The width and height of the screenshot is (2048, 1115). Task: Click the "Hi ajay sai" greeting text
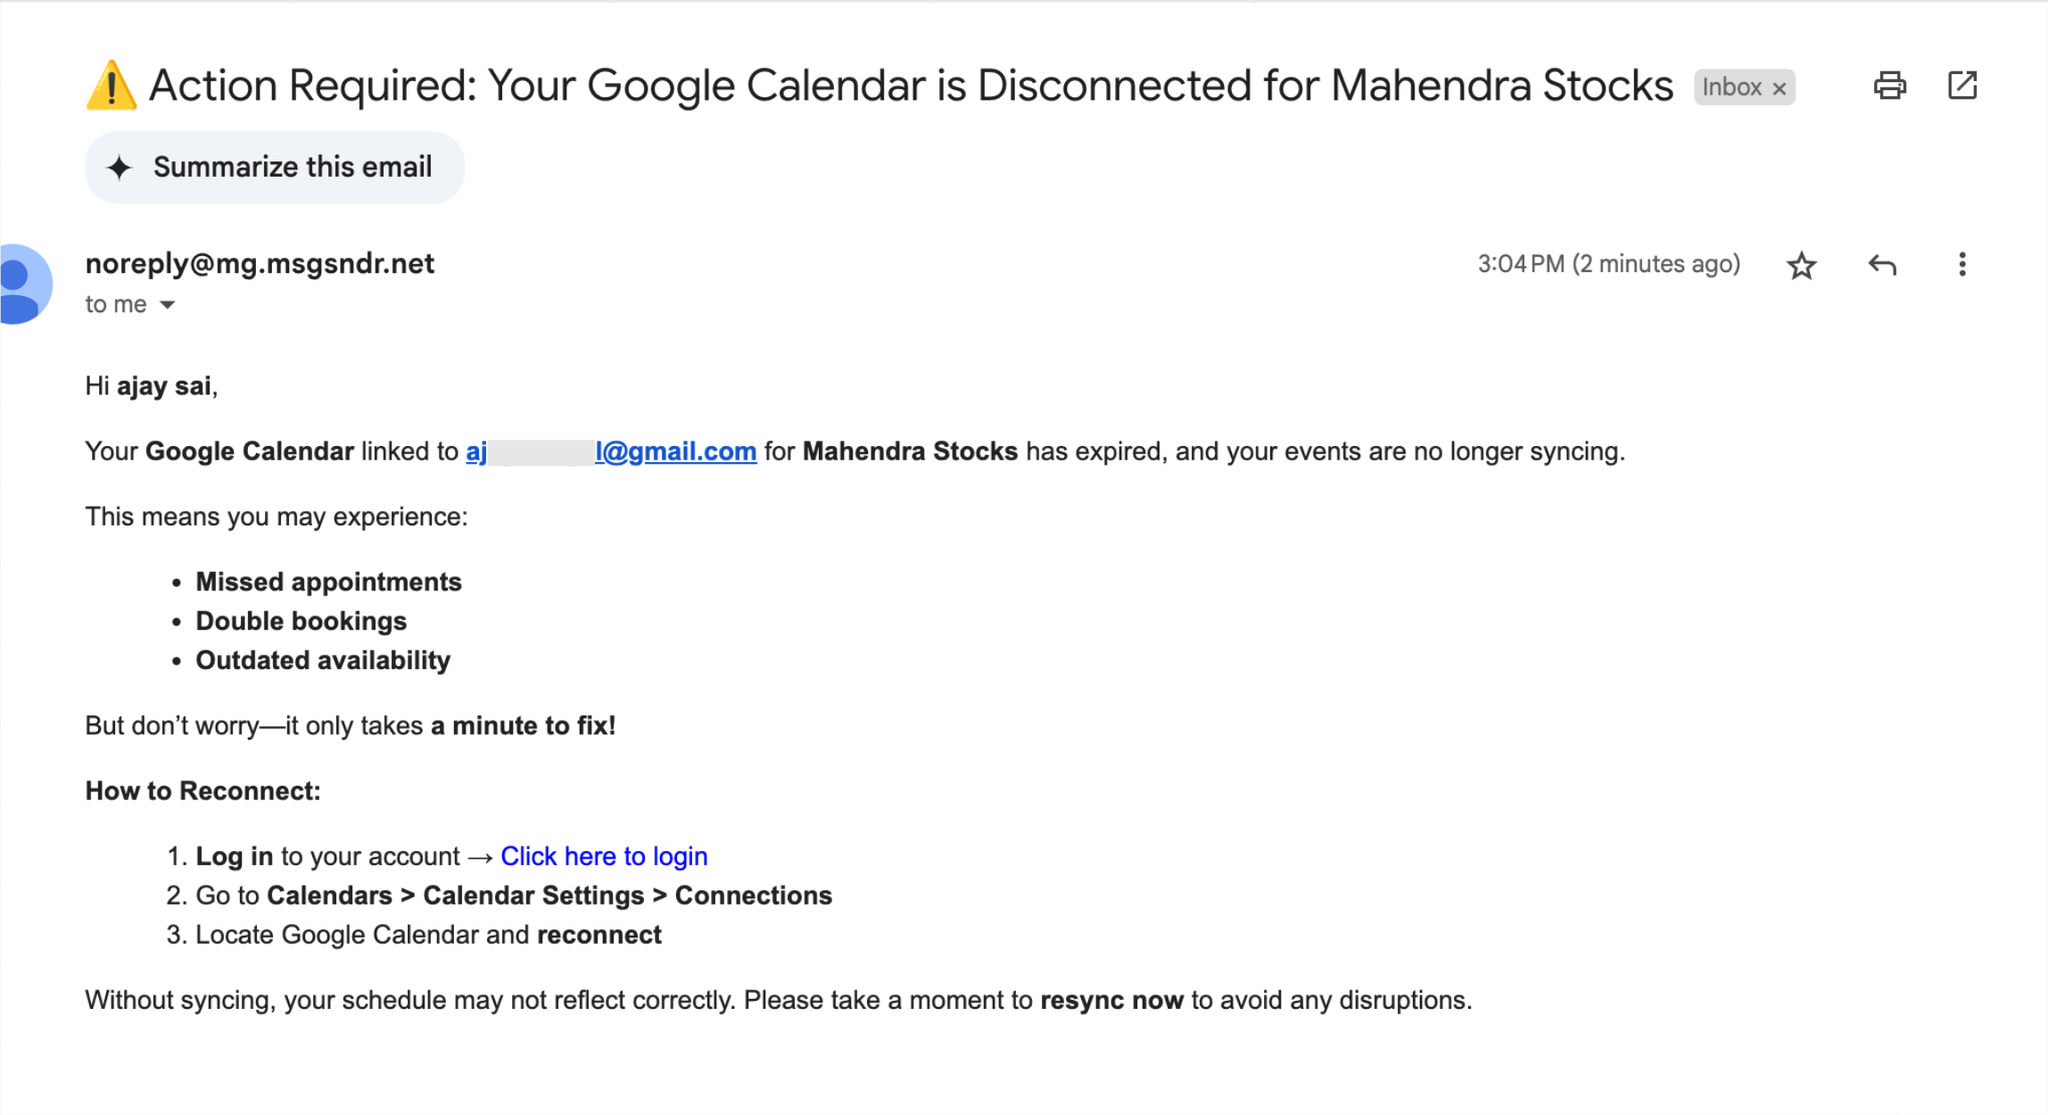(151, 386)
